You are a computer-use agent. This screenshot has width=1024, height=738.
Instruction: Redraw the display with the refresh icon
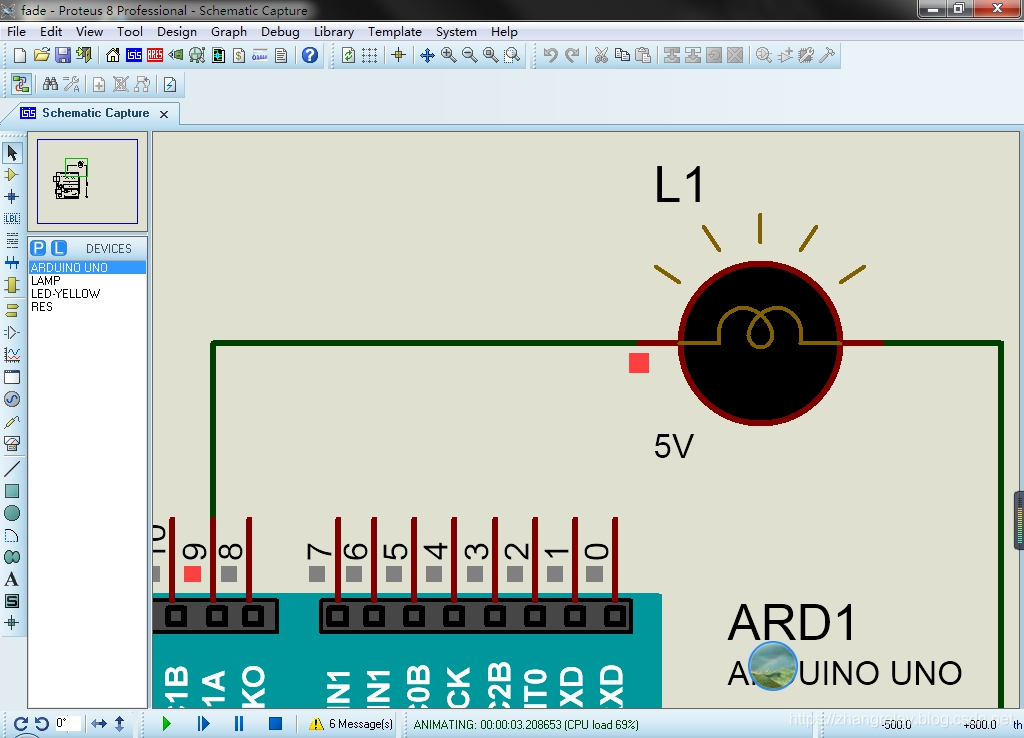pyautogui.click(x=348, y=56)
